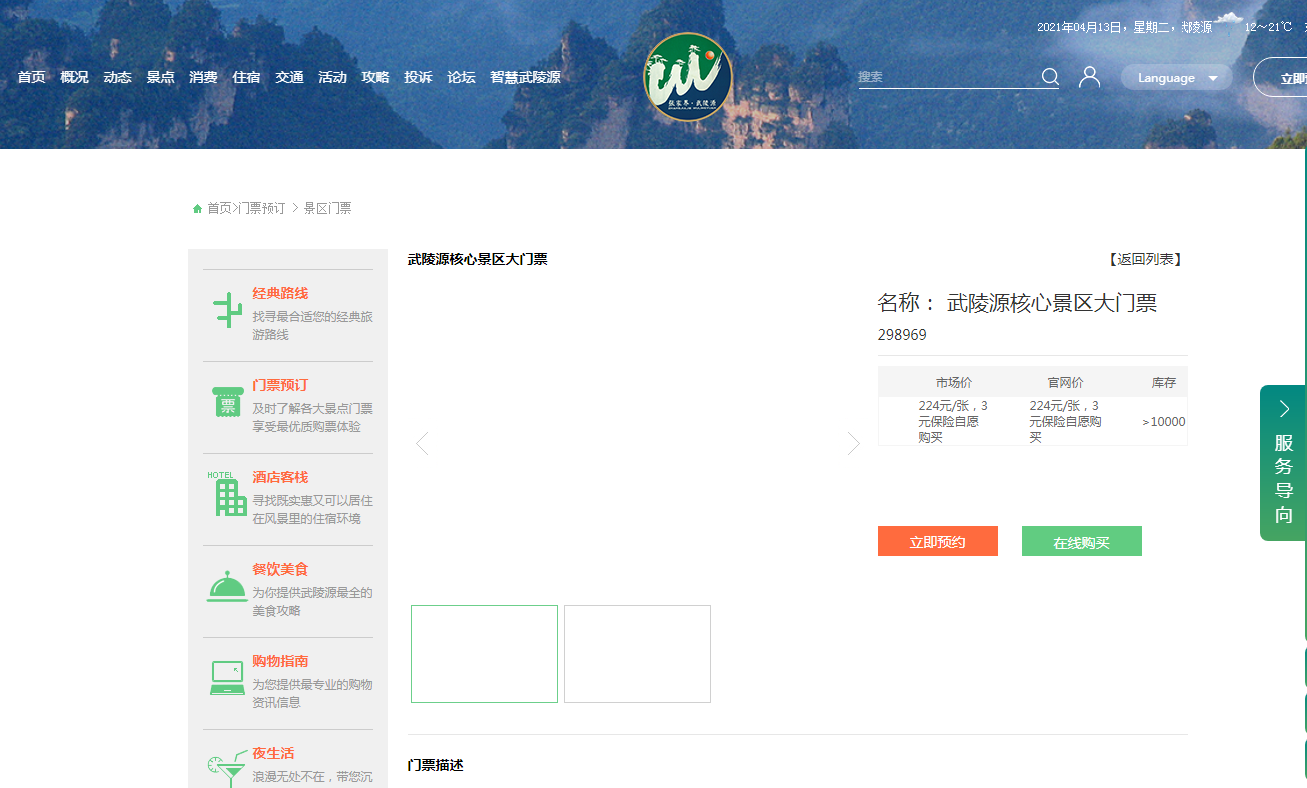Open 智慧武陵源 in the top navigation

[525, 77]
